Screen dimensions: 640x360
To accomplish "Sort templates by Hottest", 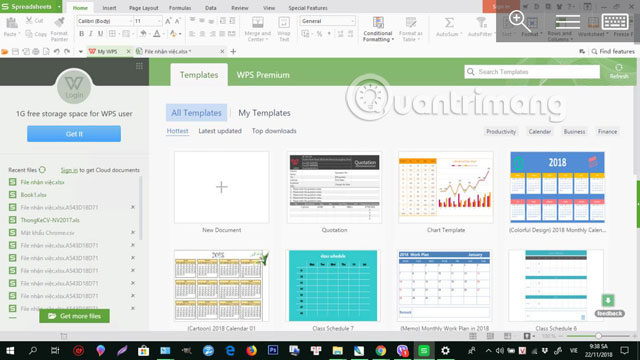I will tap(178, 131).
